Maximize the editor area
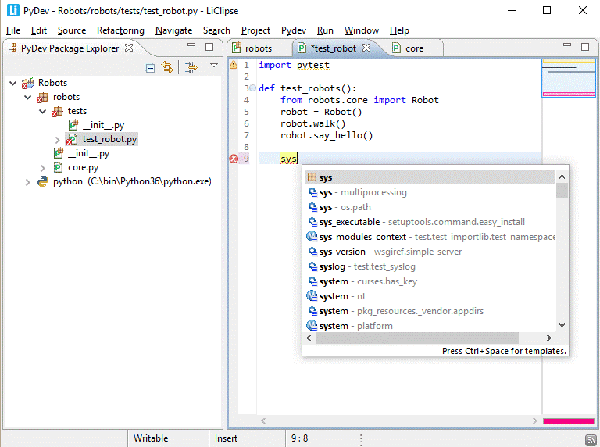Image resolution: width=600 pixels, height=447 pixels. pyautogui.click(x=586, y=48)
